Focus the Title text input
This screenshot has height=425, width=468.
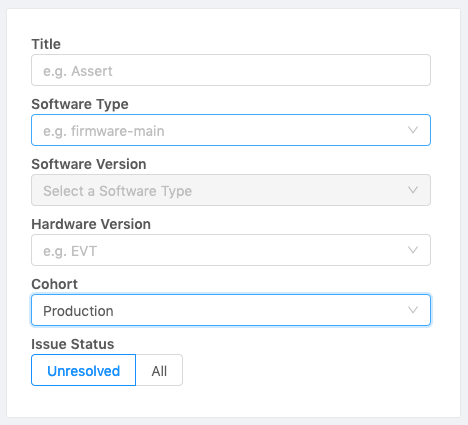pos(231,70)
